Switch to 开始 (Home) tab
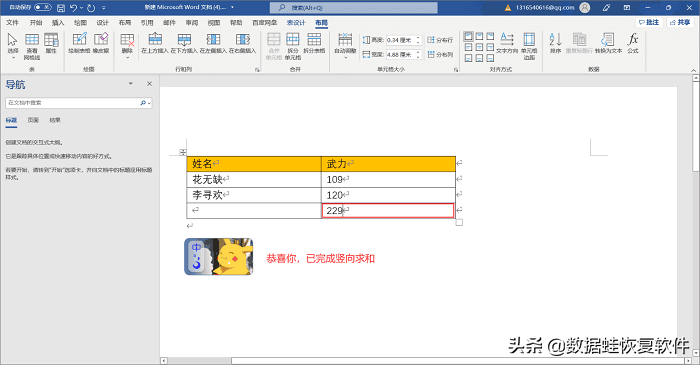The height and width of the screenshot is (365, 700). tap(36, 22)
